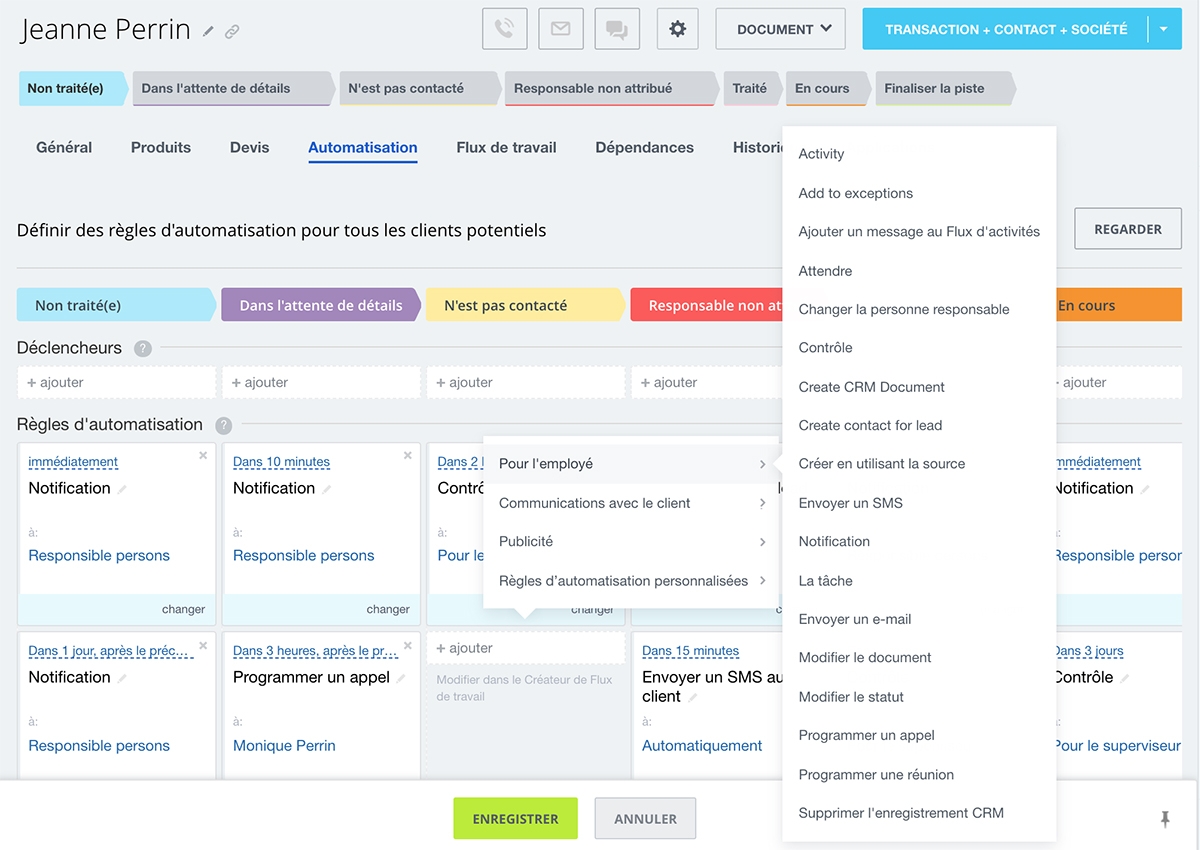Click the ENREGISTRER button
The width and height of the screenshot is (1200, 850).
[515, 819]
